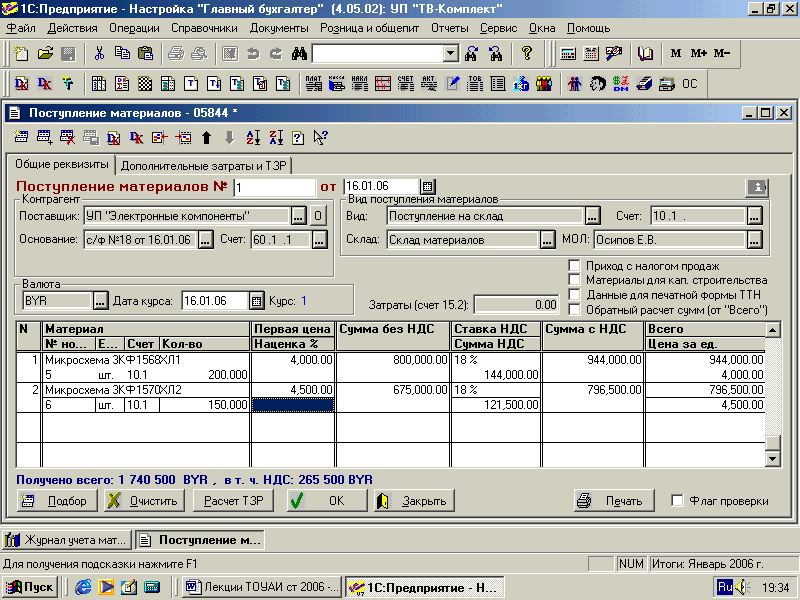This screenshot has height=600, width=800.
Task: Enable 'Приход с налогом продаж' checkbox
Action: pyautogui.click(x=574, y=265)
